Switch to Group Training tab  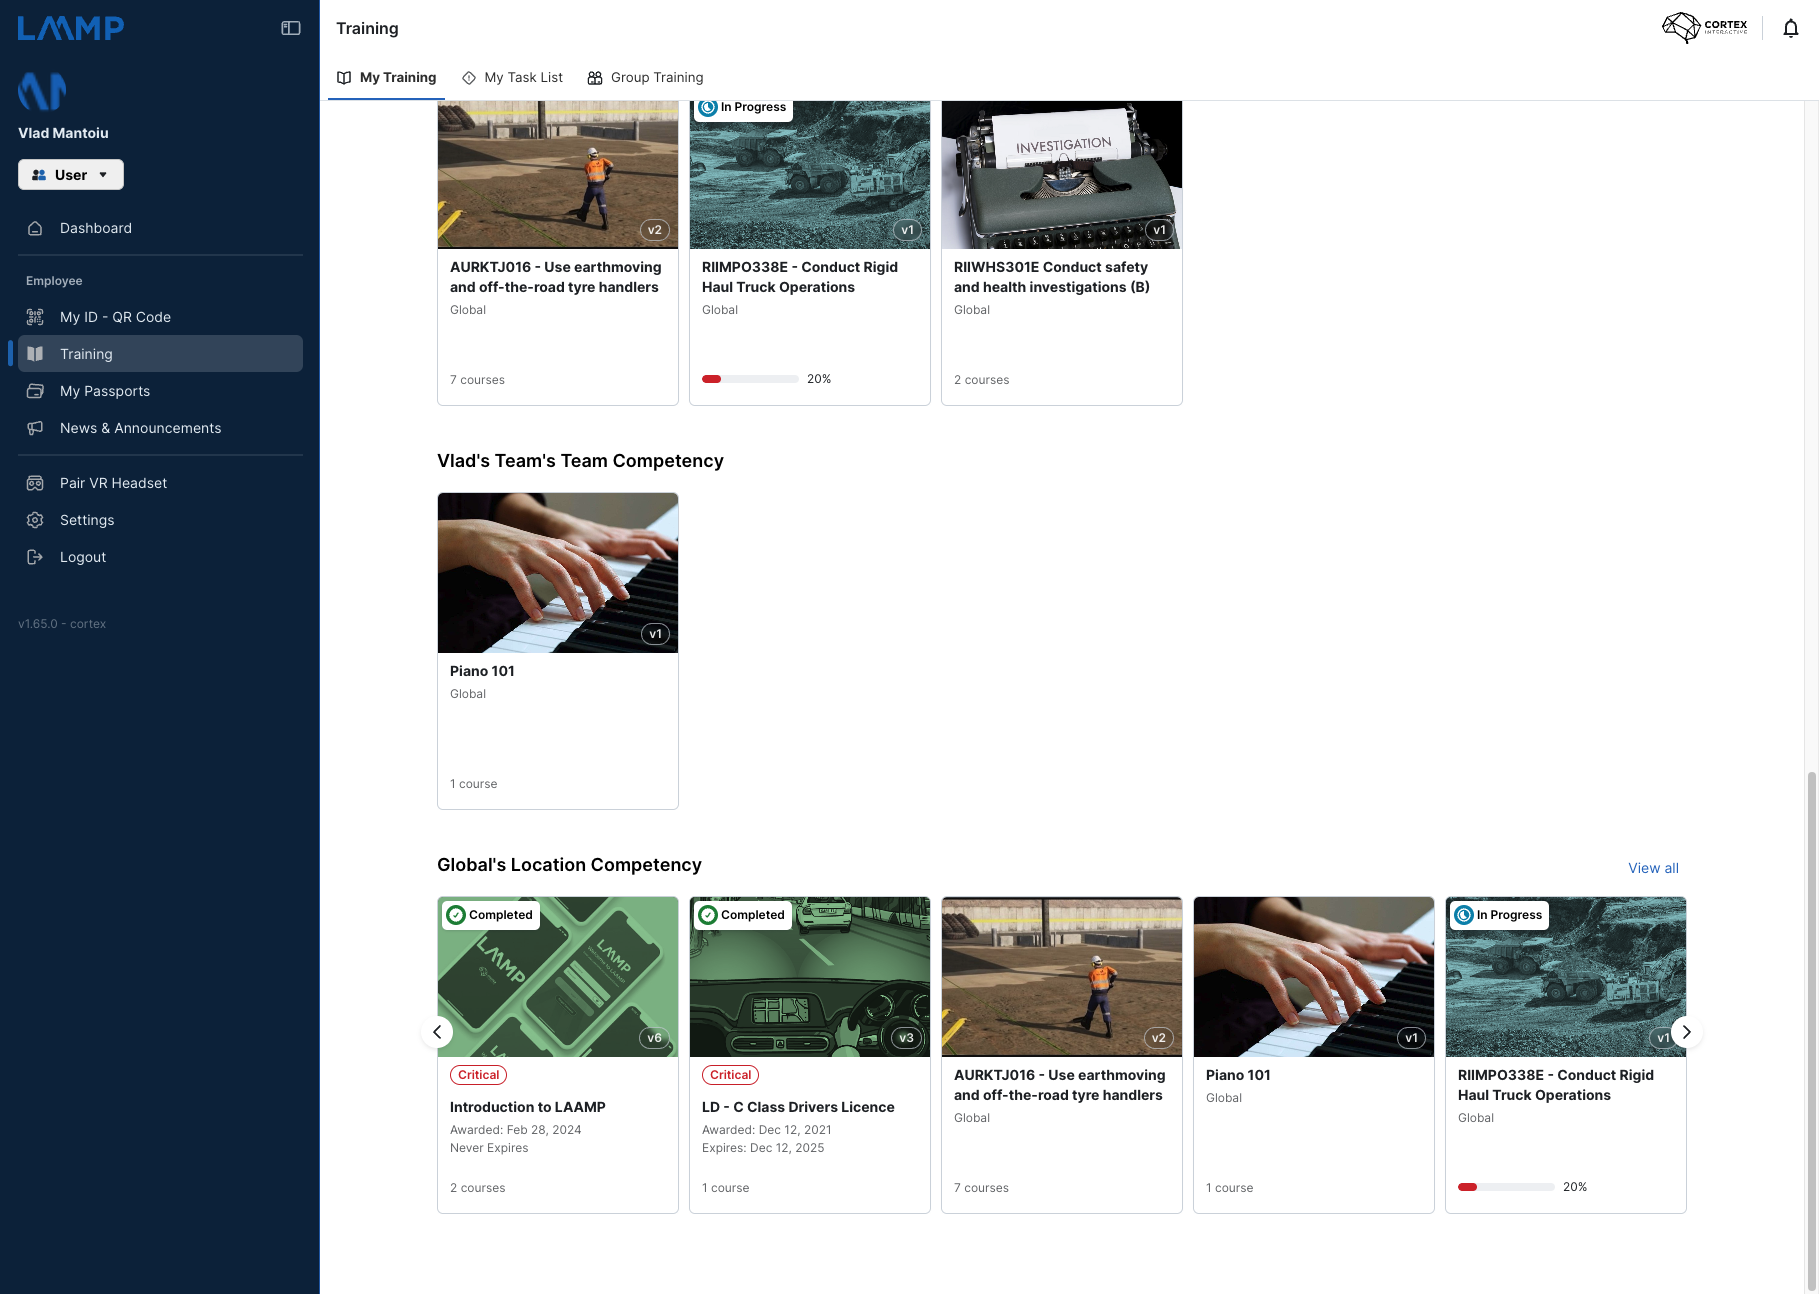[x=645, y=78]
